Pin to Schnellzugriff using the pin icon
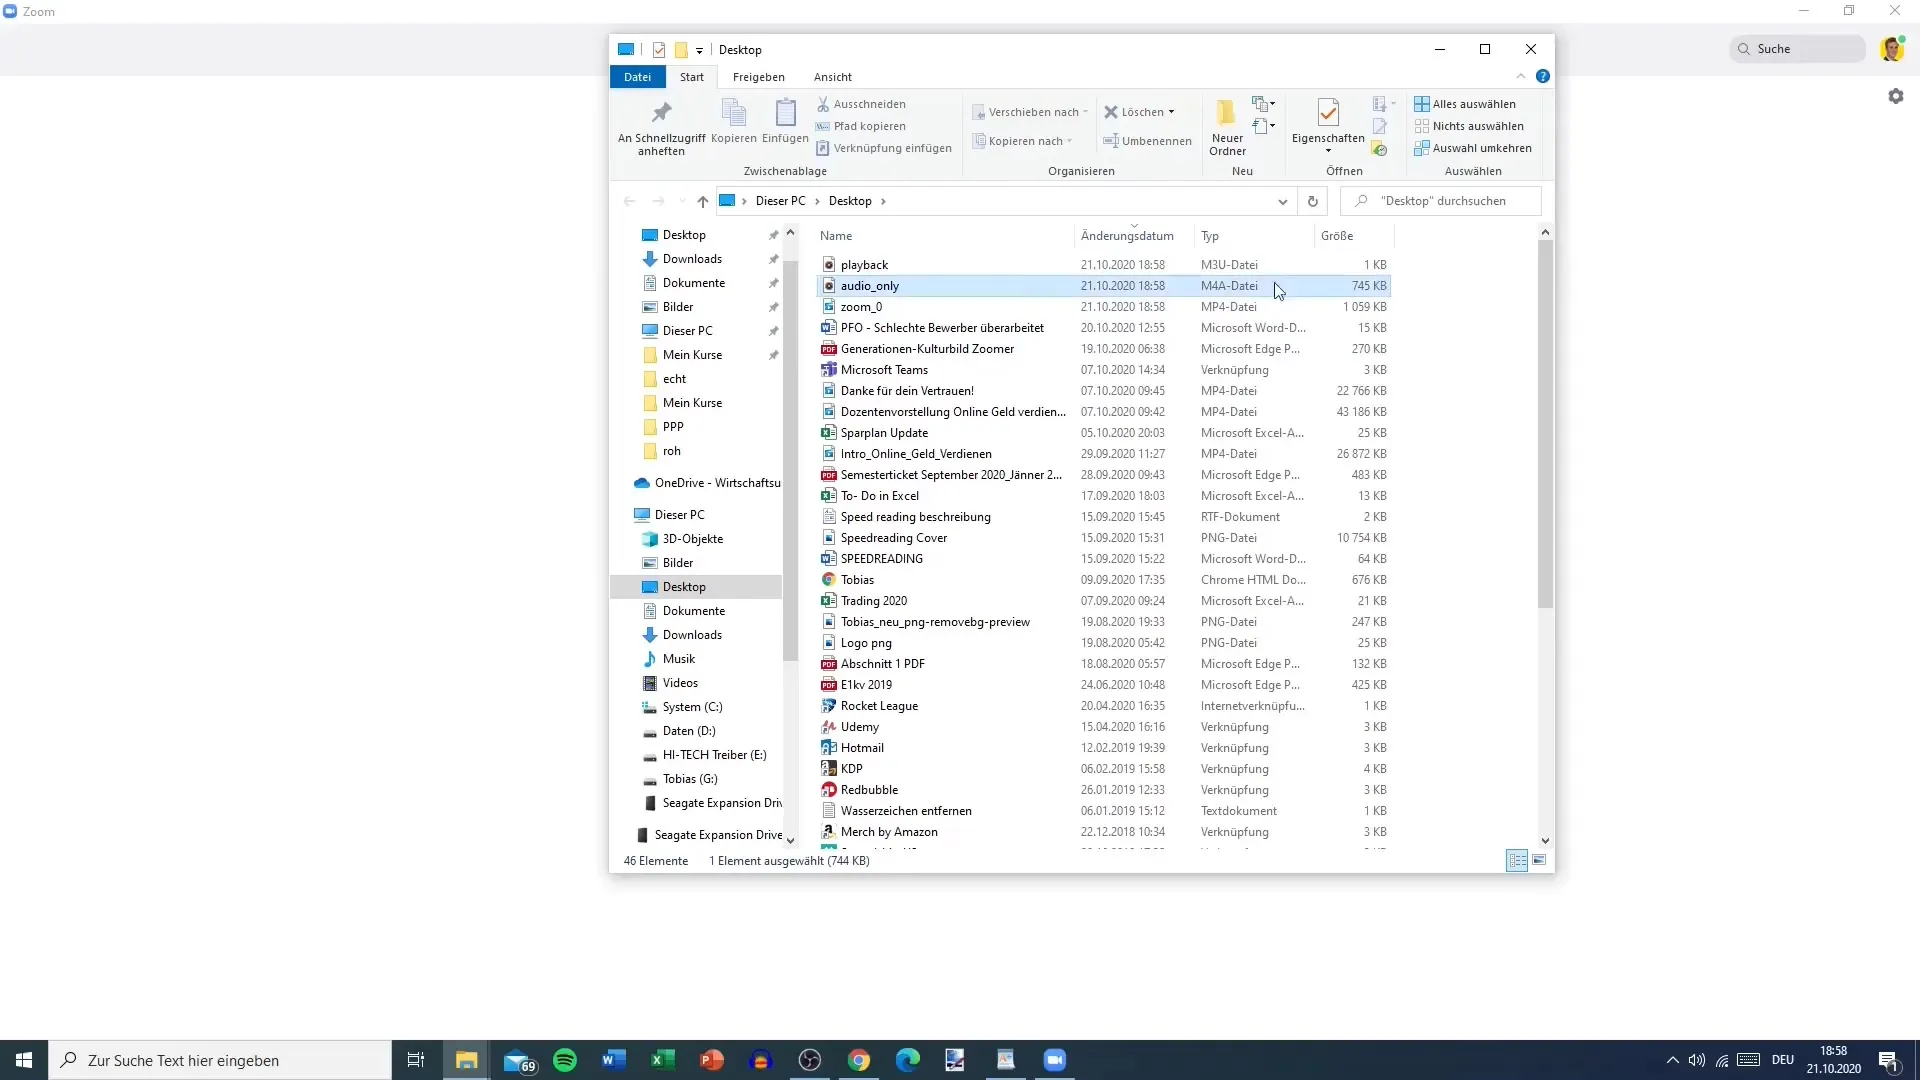Viewport: 1920px width, 1080px height. 661,127
